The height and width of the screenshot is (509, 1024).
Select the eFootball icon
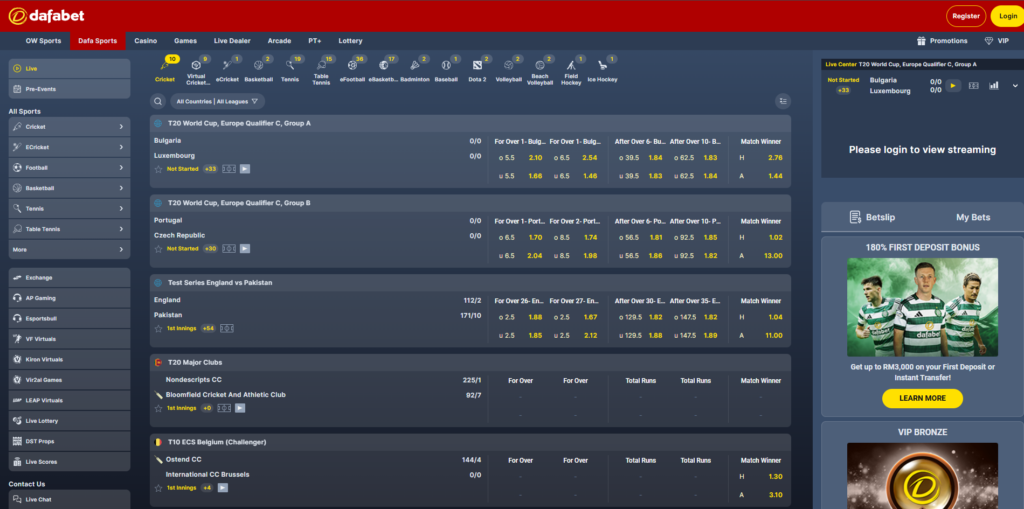(x=353, y=71)
